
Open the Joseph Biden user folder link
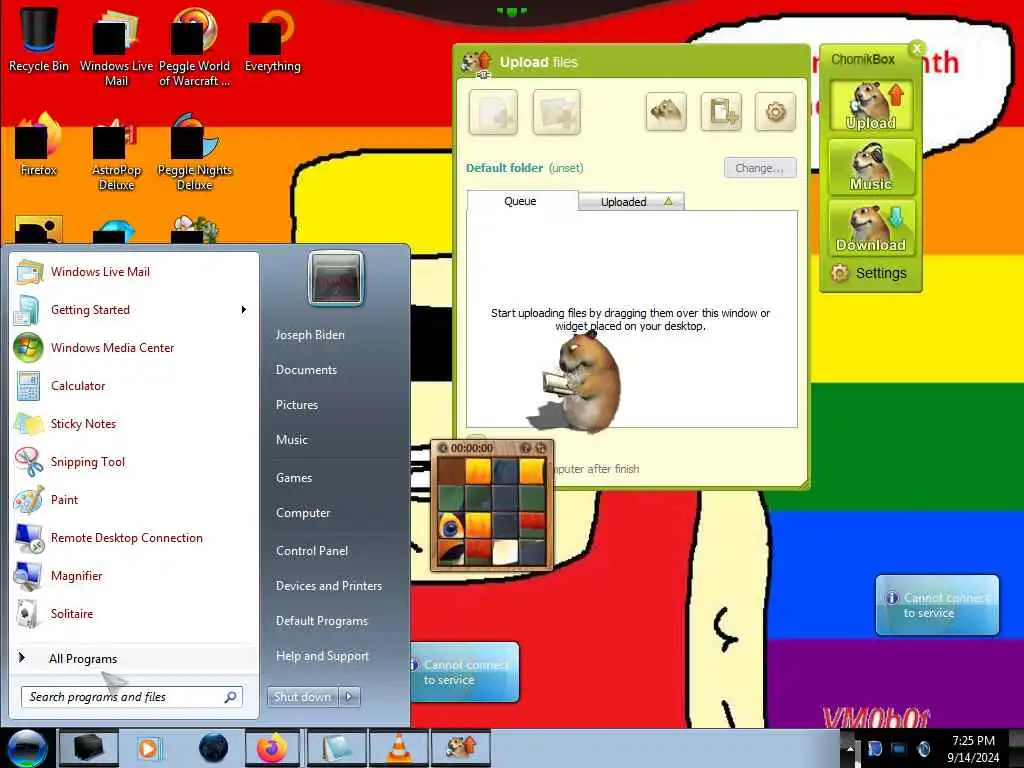[310, 334]
